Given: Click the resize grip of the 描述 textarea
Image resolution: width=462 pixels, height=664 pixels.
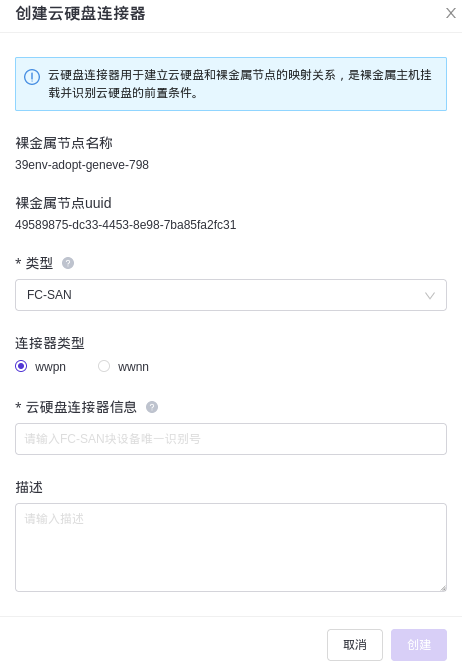Looking at the screenshot, I should (443, 588).
